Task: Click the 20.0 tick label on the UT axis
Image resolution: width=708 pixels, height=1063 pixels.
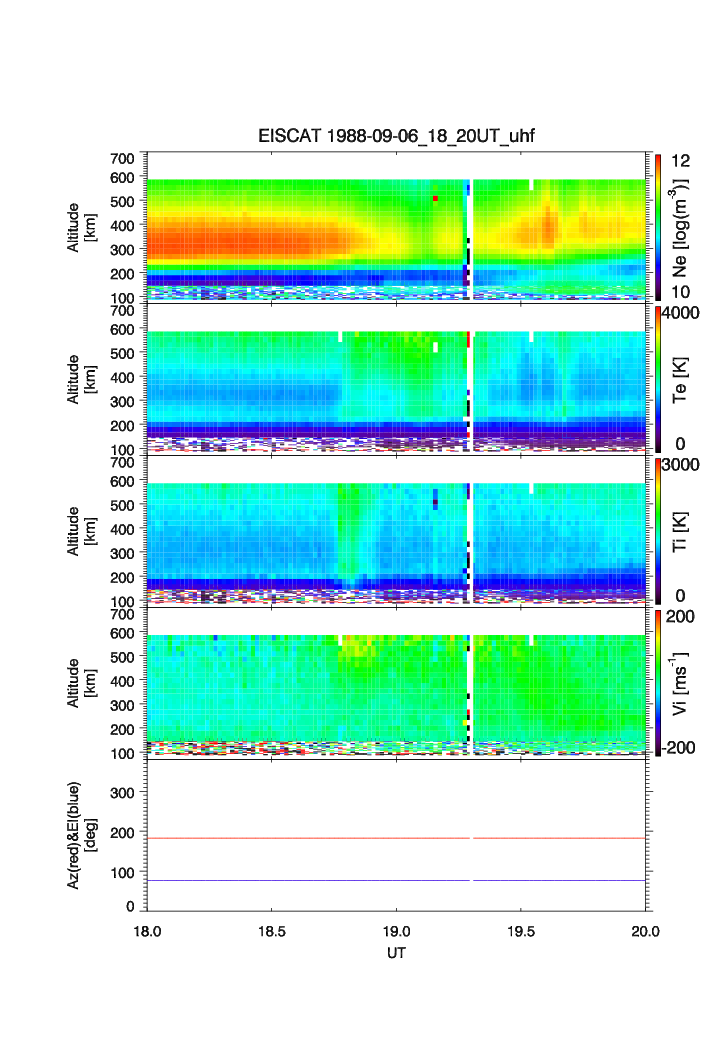Action: pyautogui.click(x=645, y=931)
